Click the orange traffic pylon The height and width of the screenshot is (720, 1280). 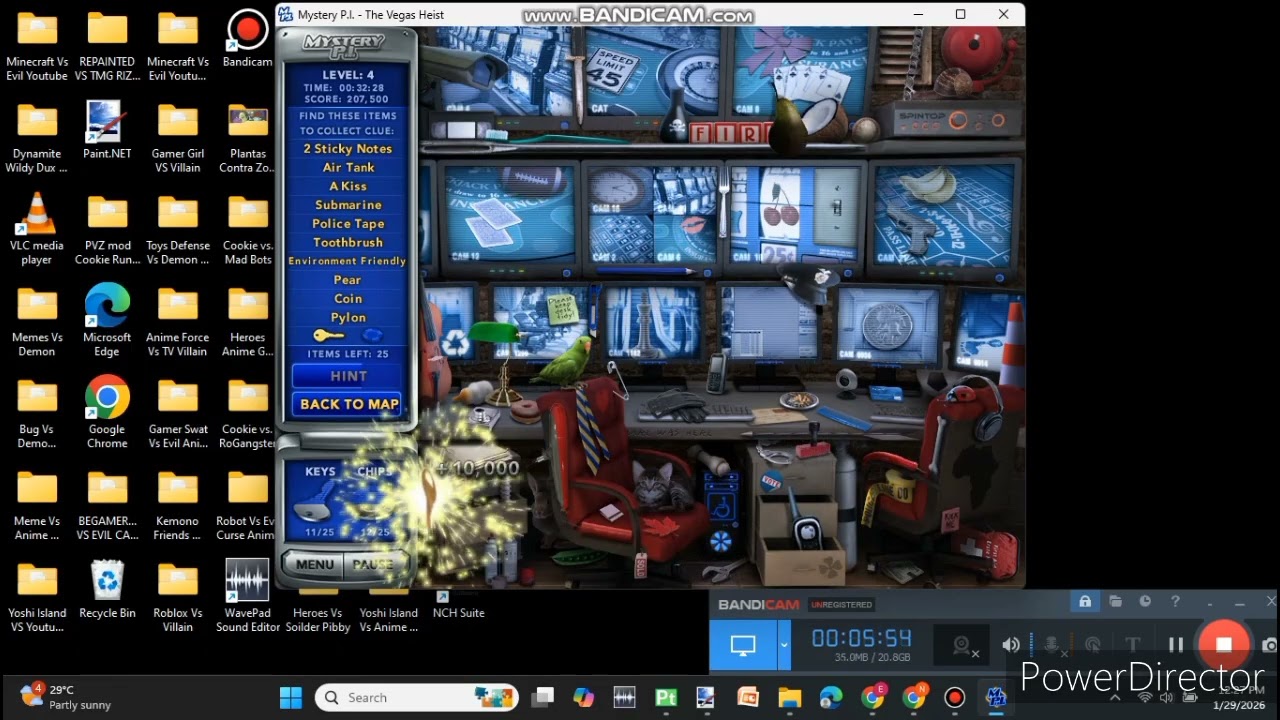coord(1013,343)
